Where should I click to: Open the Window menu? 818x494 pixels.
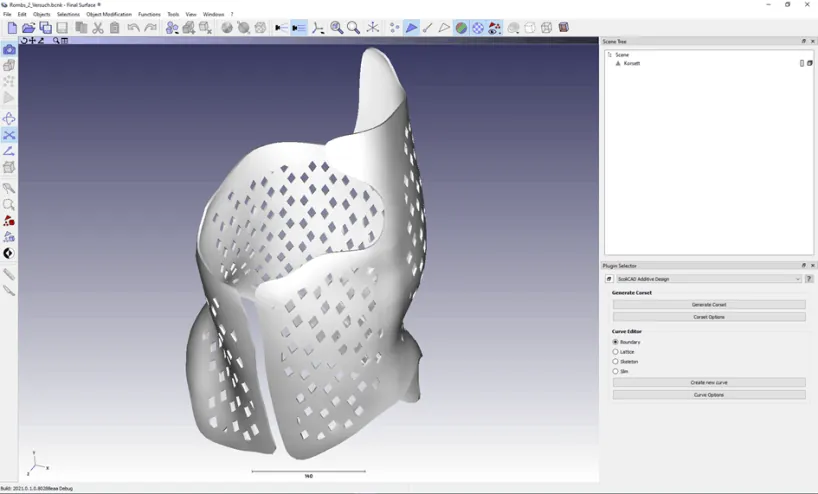click(213, 14)
